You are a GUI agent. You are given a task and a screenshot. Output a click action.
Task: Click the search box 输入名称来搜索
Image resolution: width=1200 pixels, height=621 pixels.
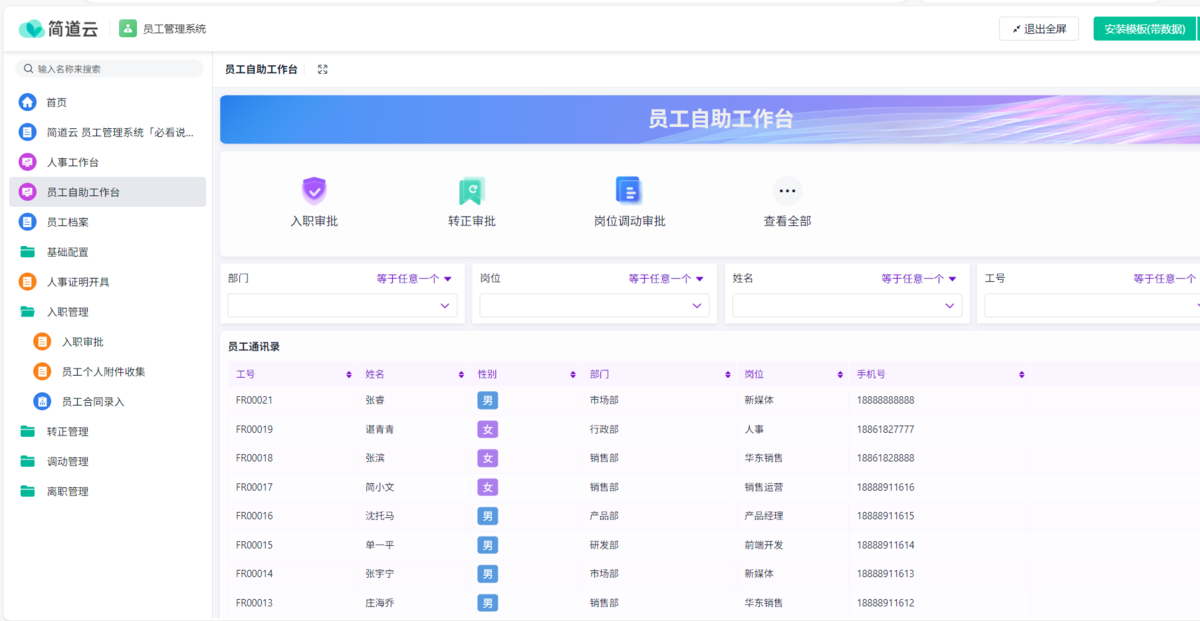(x=110, y=69)
